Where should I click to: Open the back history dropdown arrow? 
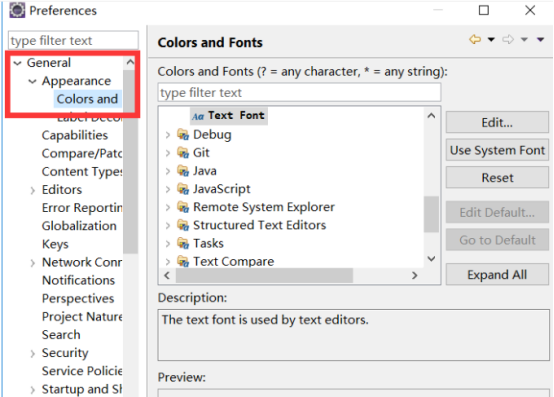coord(491,39)
